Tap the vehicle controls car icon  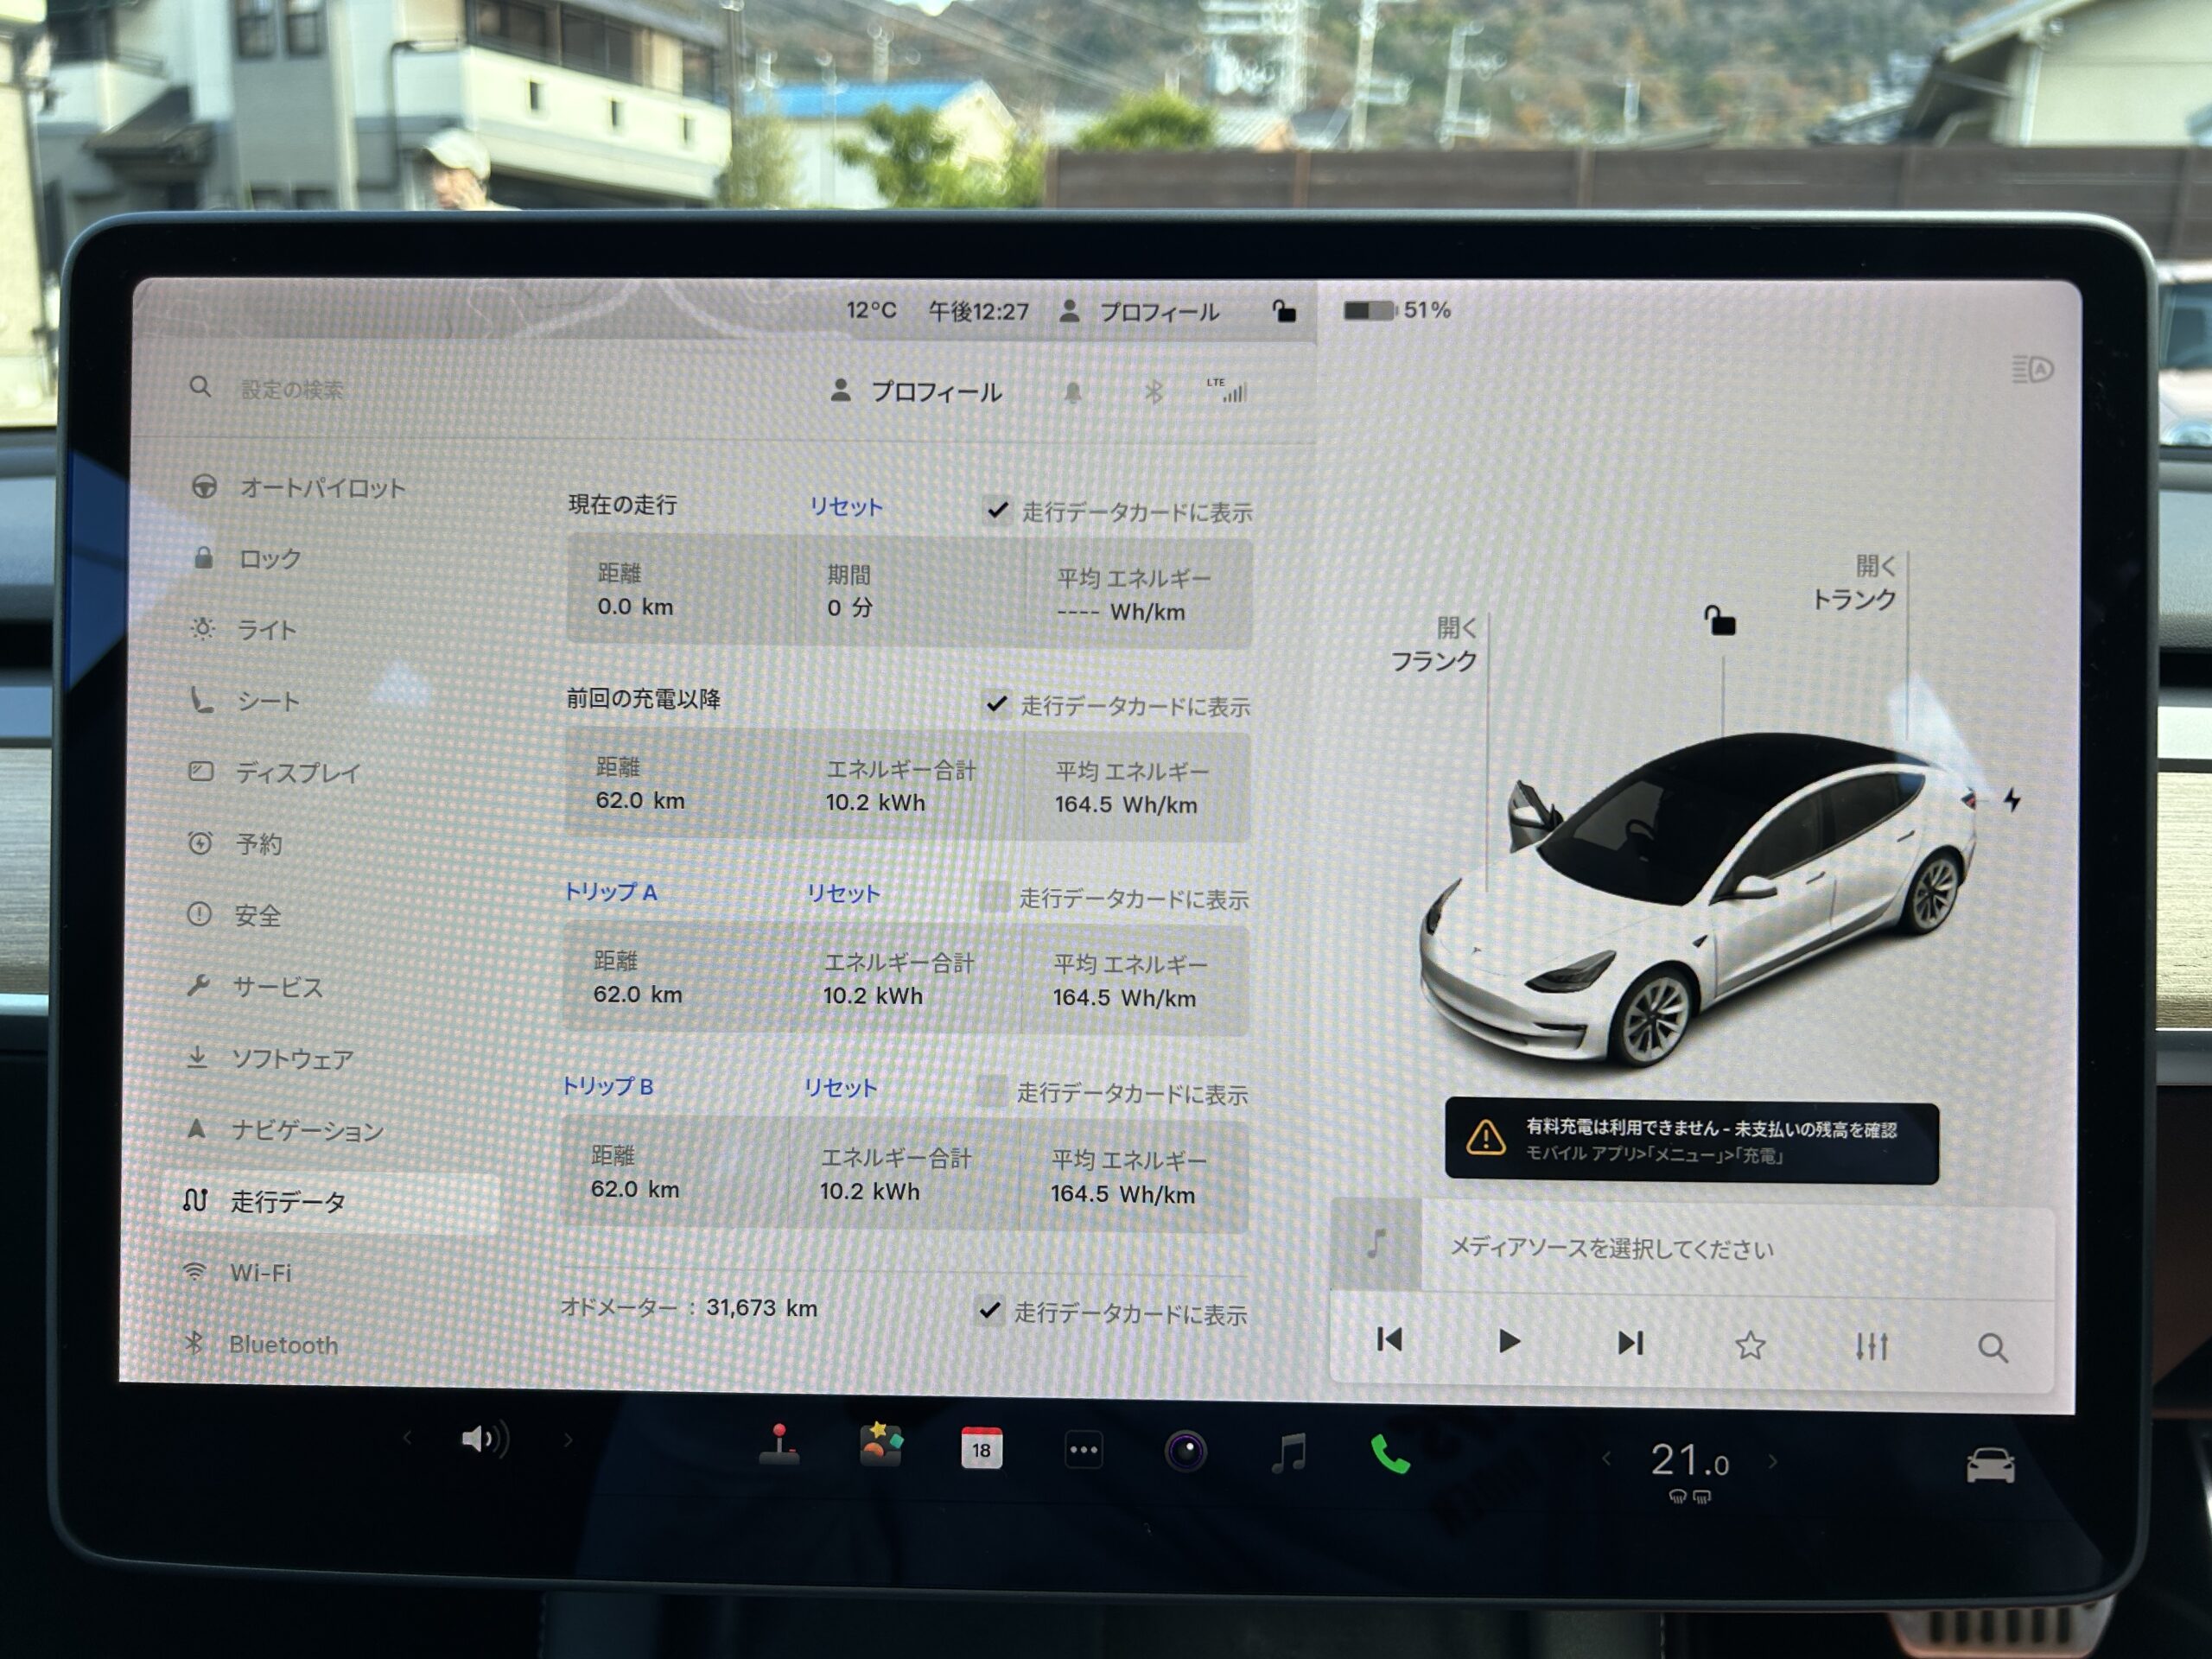1989,1466
